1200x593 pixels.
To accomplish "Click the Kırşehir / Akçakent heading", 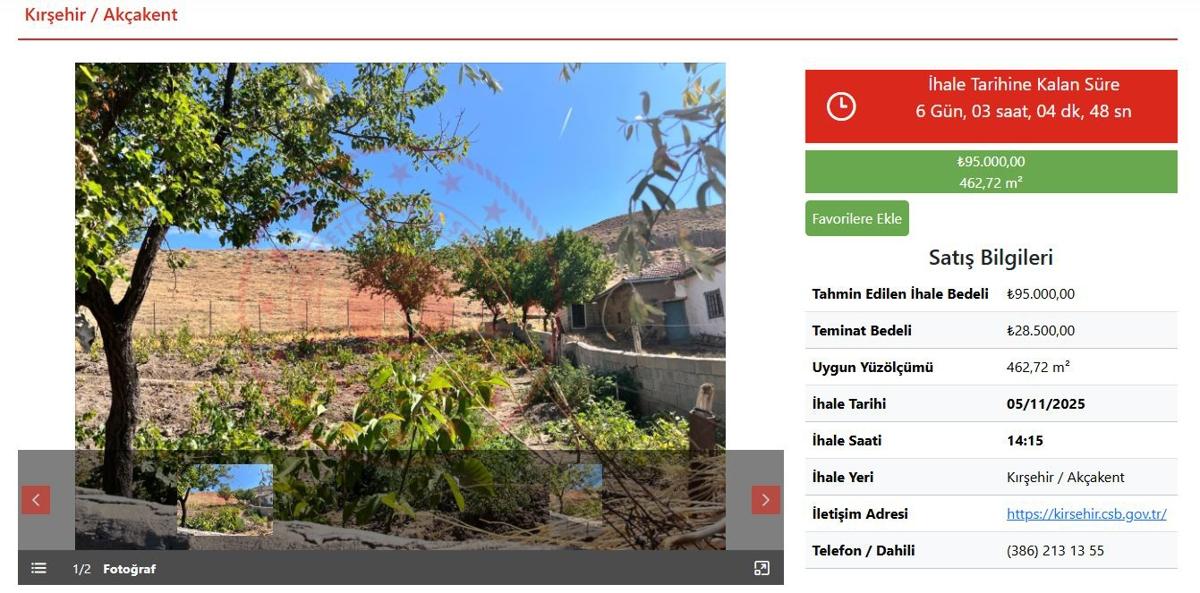I will pyautogui.click(x=101, y=15).
